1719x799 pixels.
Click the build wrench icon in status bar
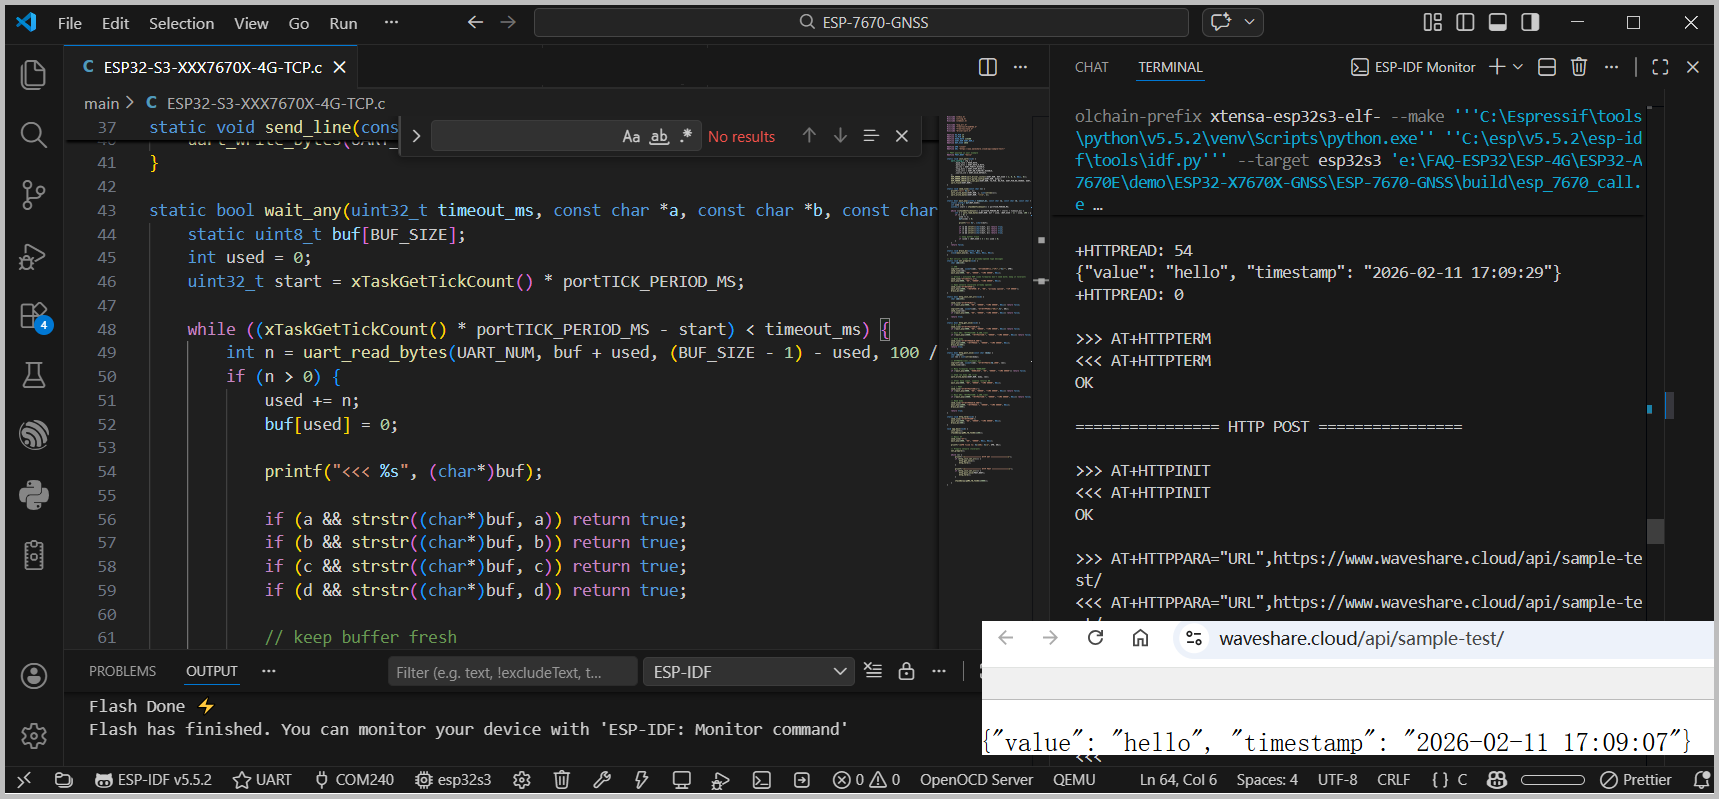tap(602, 780)
